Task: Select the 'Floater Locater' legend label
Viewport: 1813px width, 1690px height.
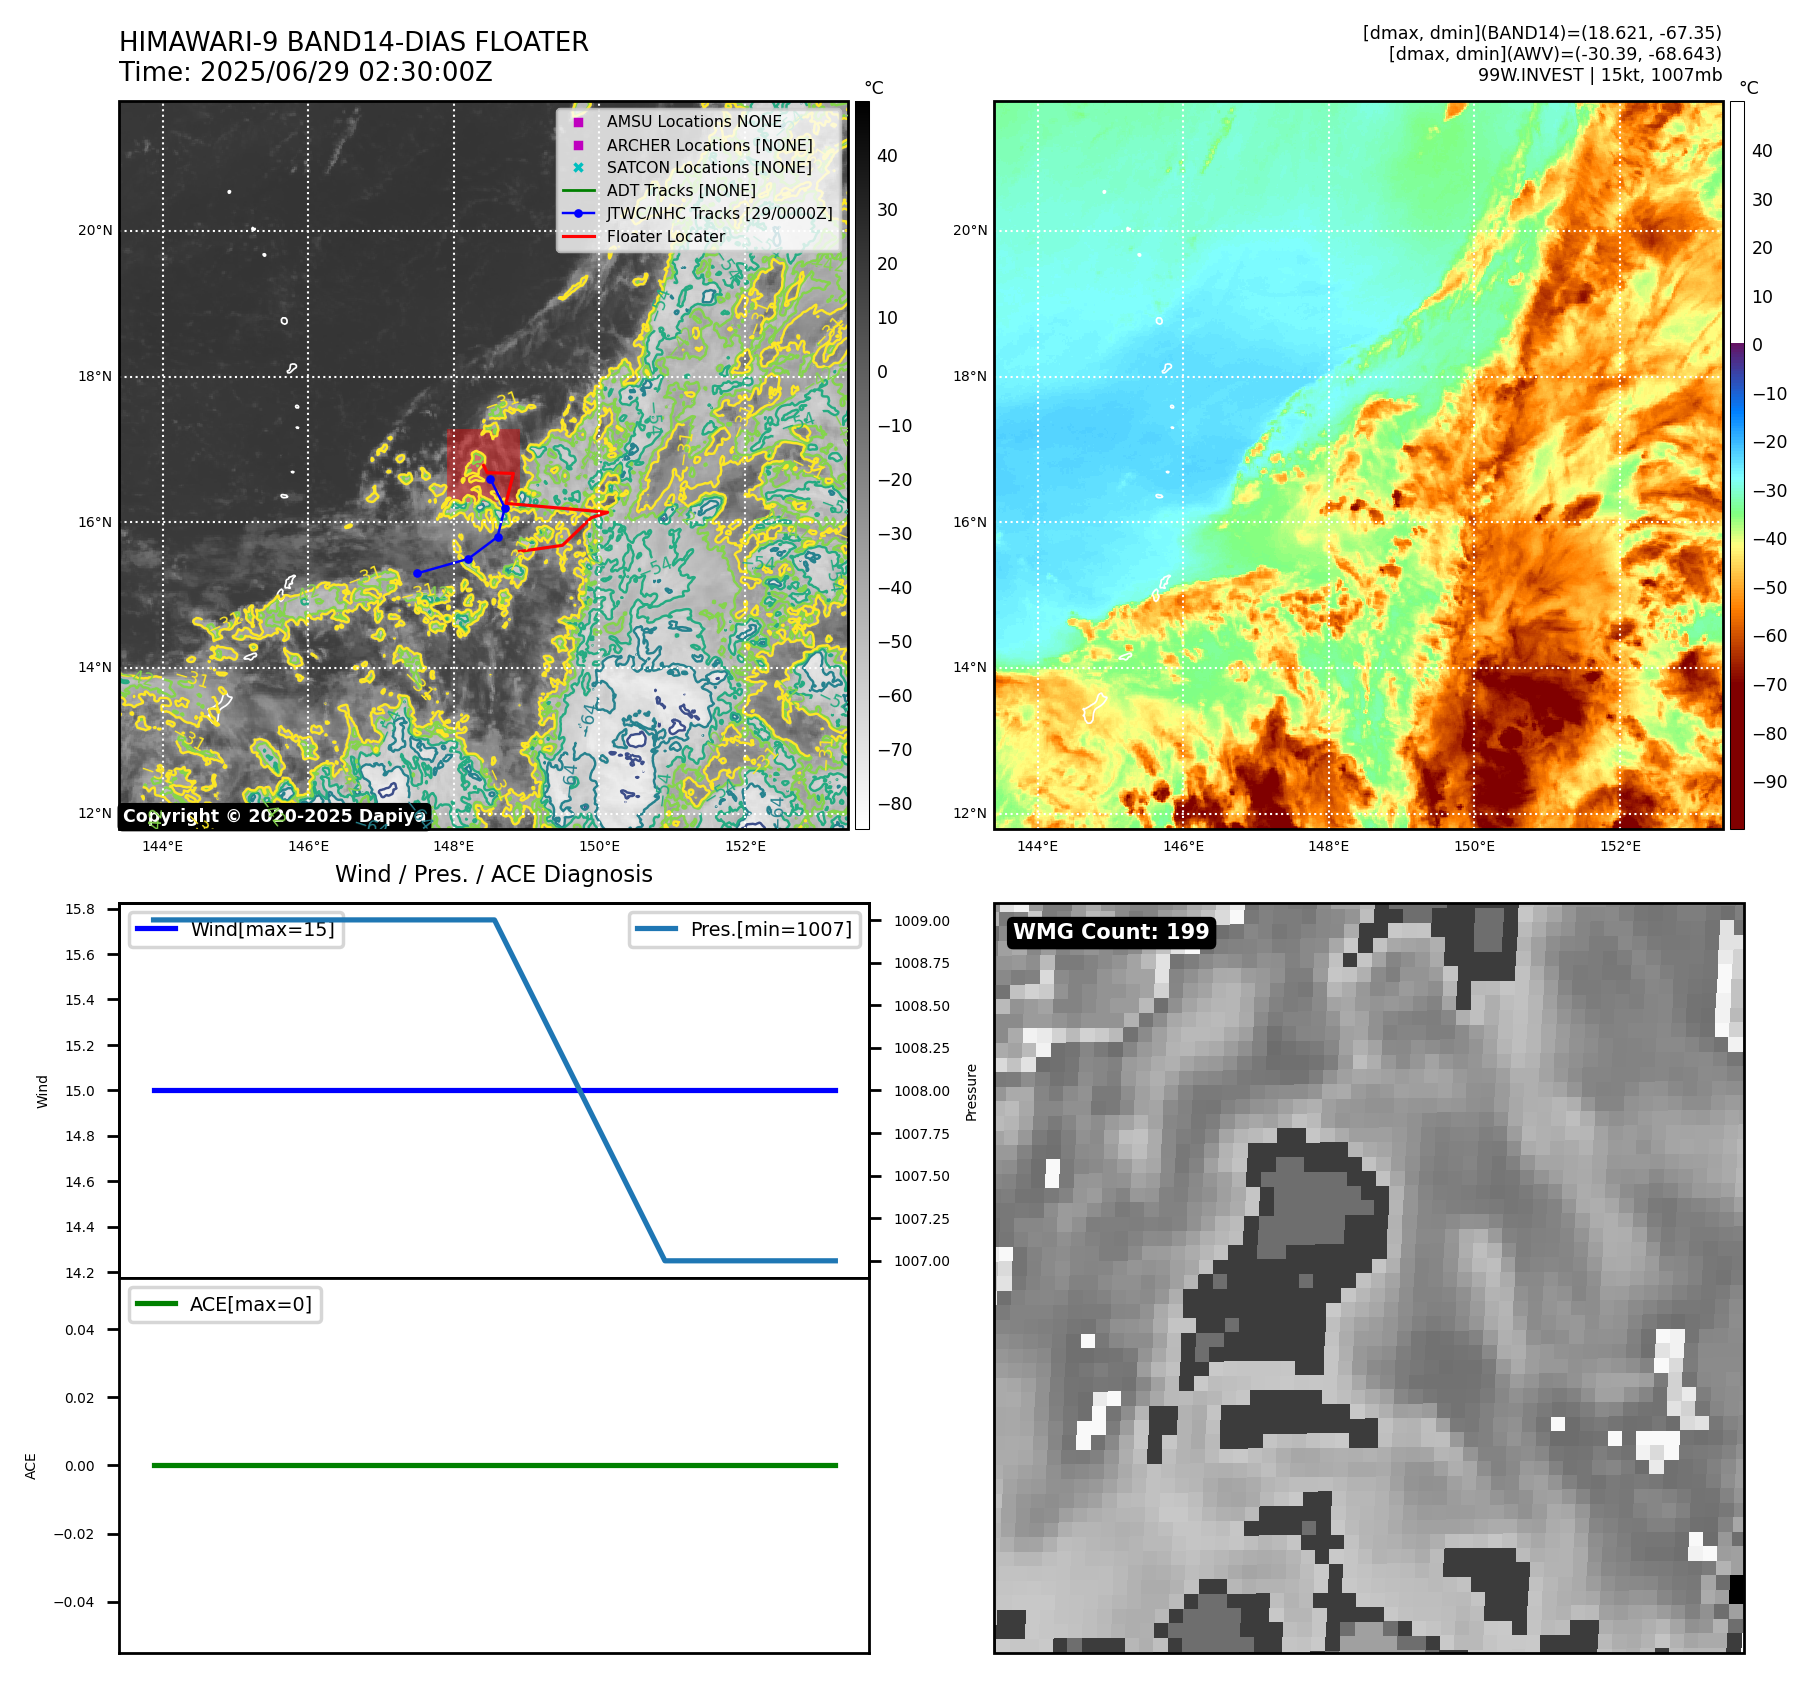Action: click(666, 236)
